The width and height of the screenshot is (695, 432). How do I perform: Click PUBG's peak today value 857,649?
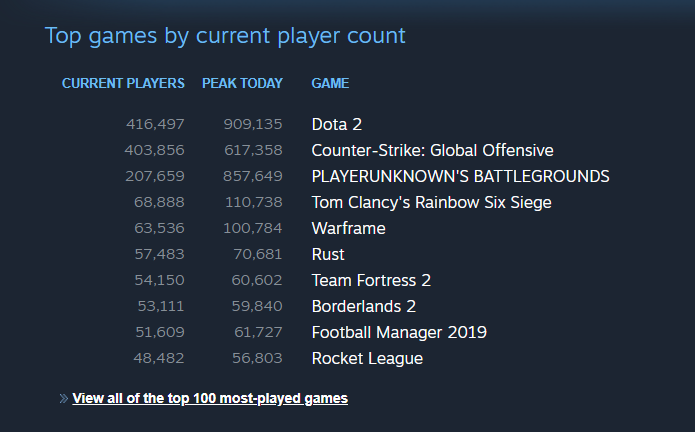(253, 177)
